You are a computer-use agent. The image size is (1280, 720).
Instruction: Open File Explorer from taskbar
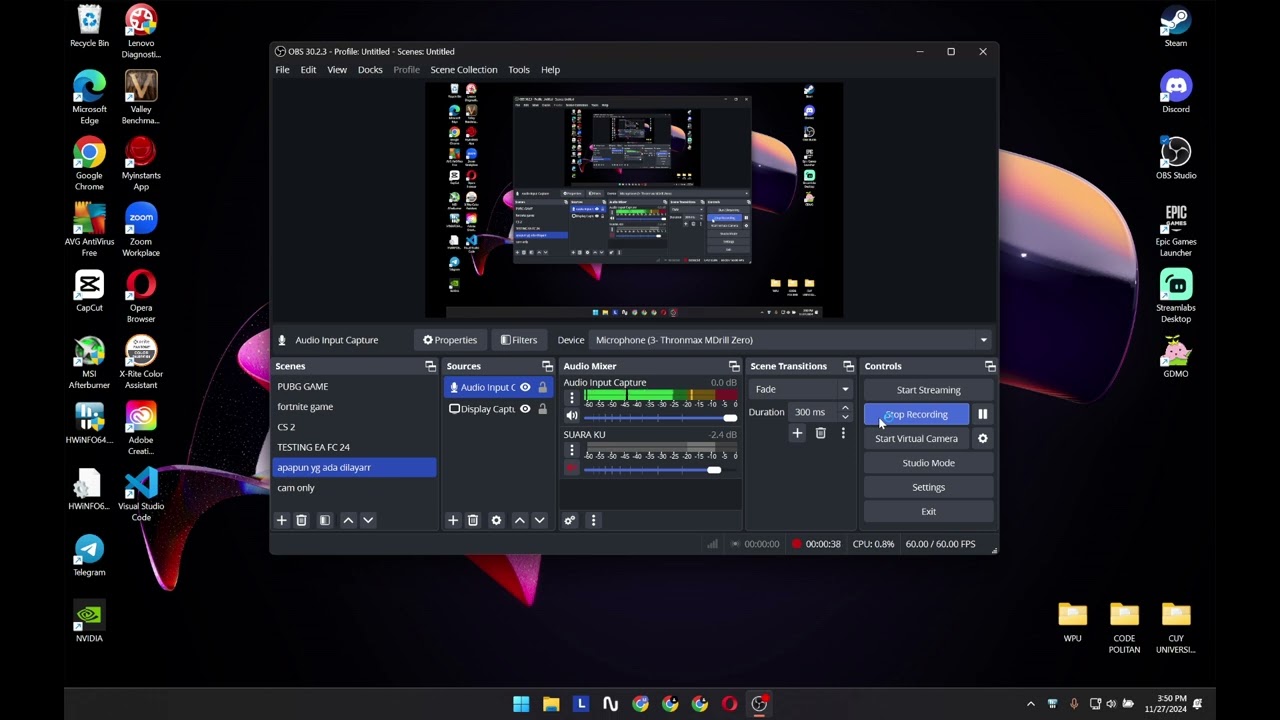tap(551, 704)
